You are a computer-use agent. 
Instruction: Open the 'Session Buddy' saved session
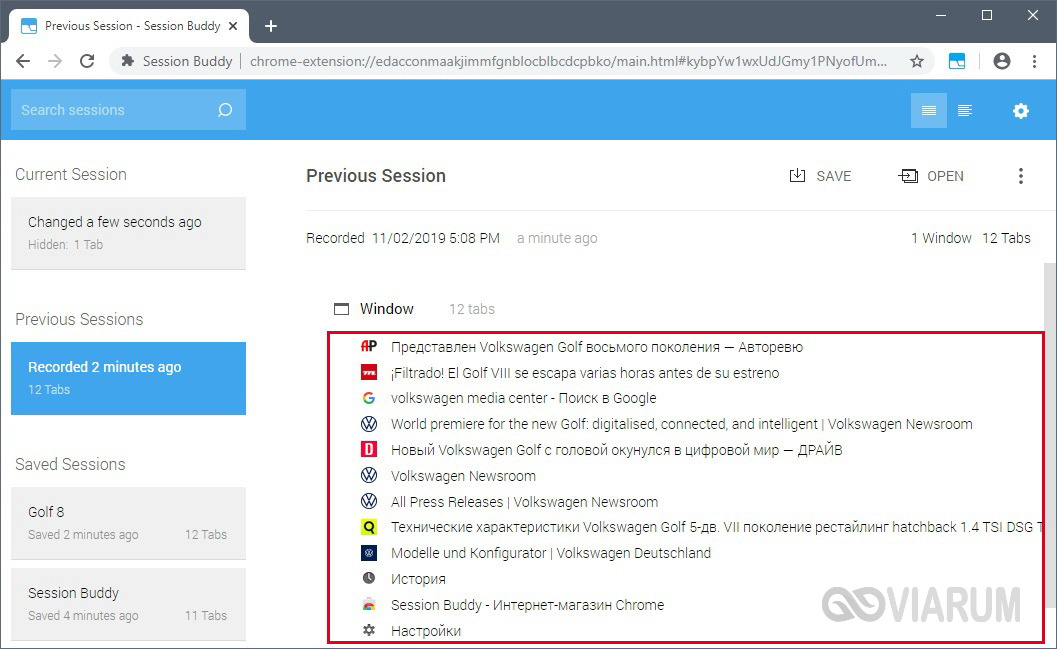click(x=128, y=604)
